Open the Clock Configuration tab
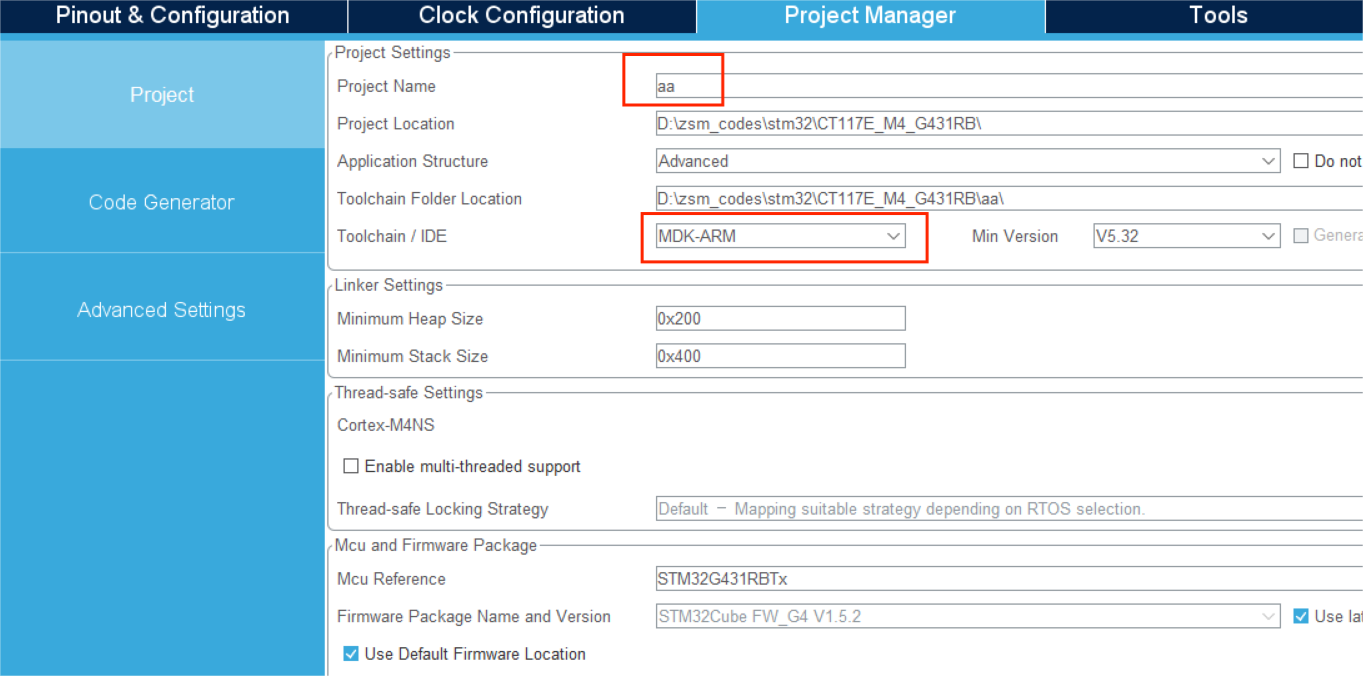 [x=521, y=16]
